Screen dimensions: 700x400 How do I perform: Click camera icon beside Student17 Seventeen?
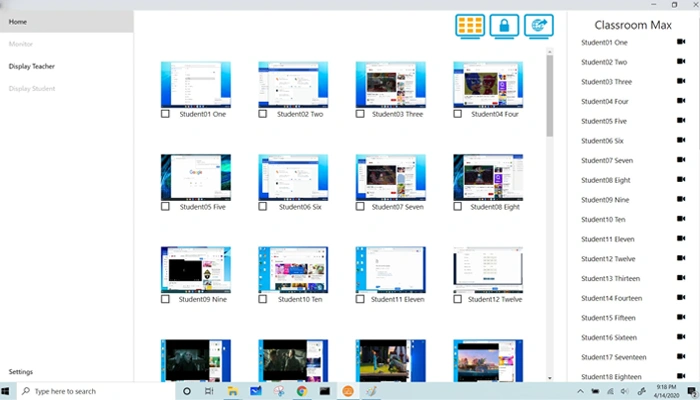[681, 357]
